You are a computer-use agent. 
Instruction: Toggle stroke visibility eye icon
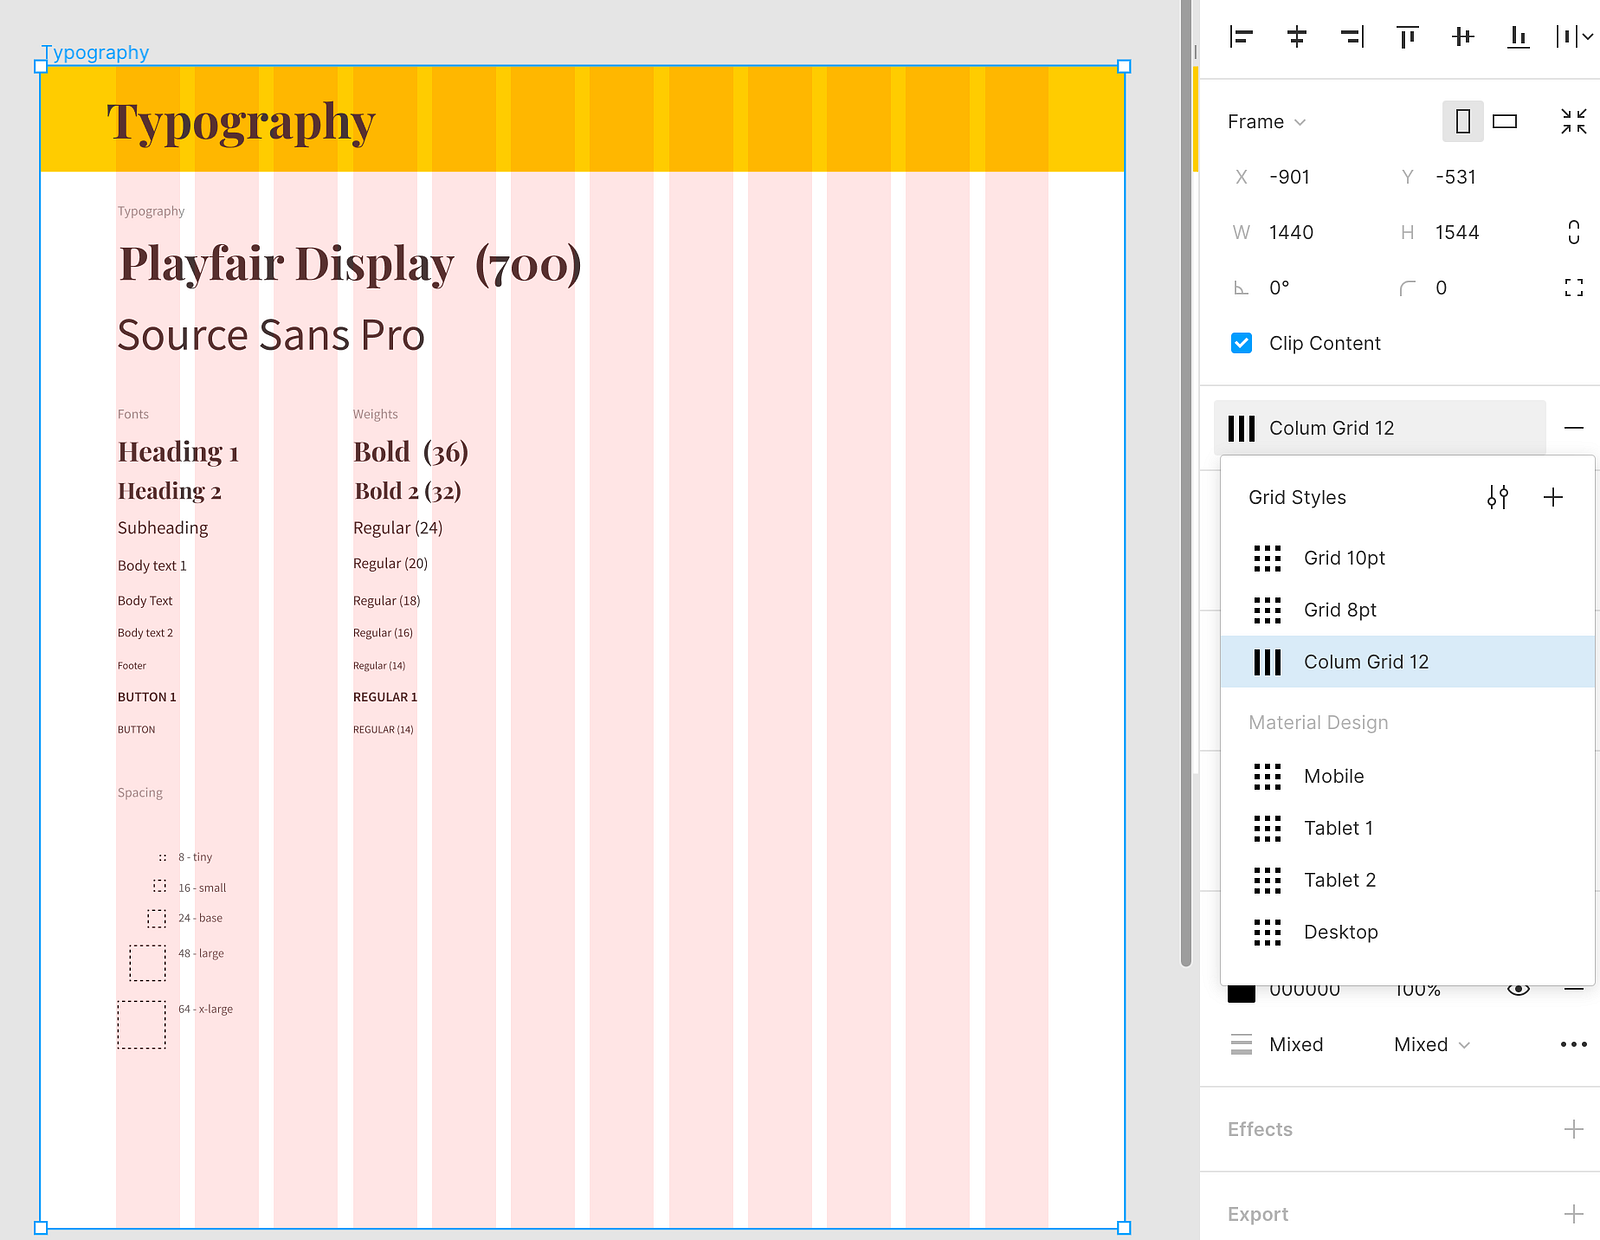point(1518,990)
